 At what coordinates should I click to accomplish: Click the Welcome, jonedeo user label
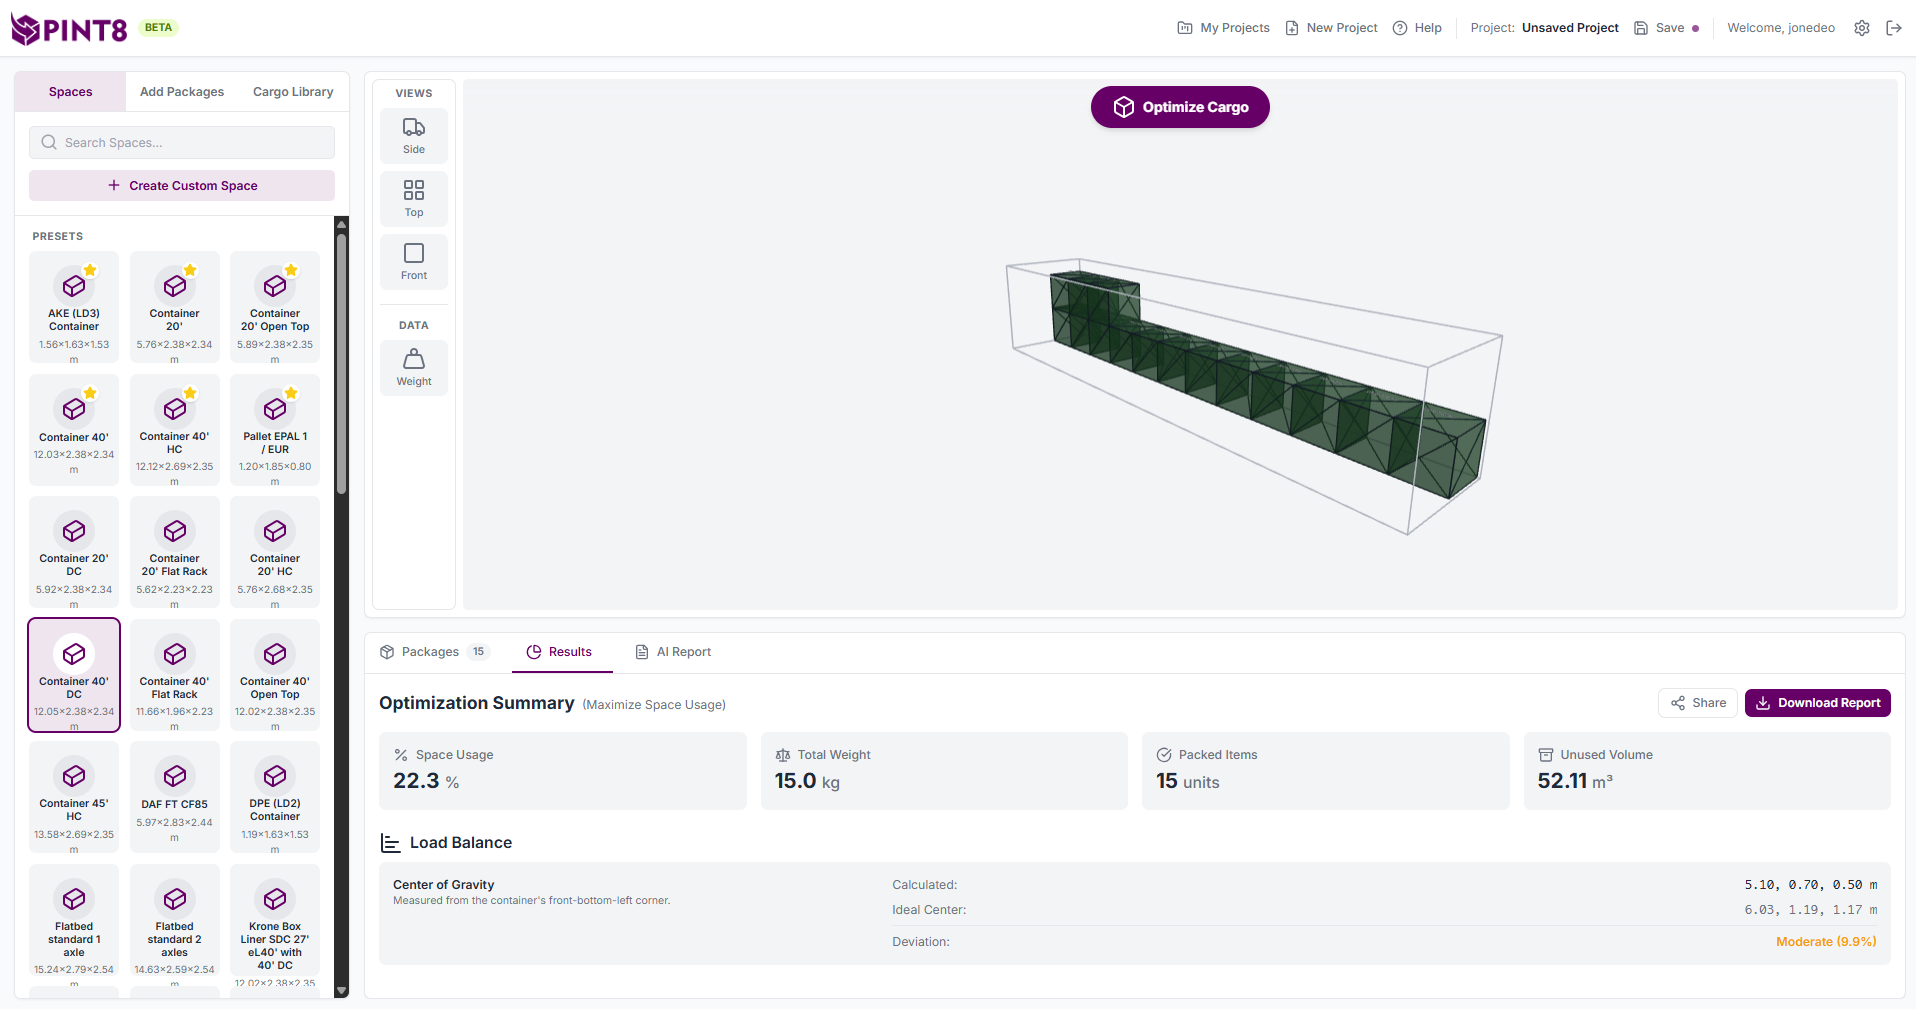tap(1781, 28)
